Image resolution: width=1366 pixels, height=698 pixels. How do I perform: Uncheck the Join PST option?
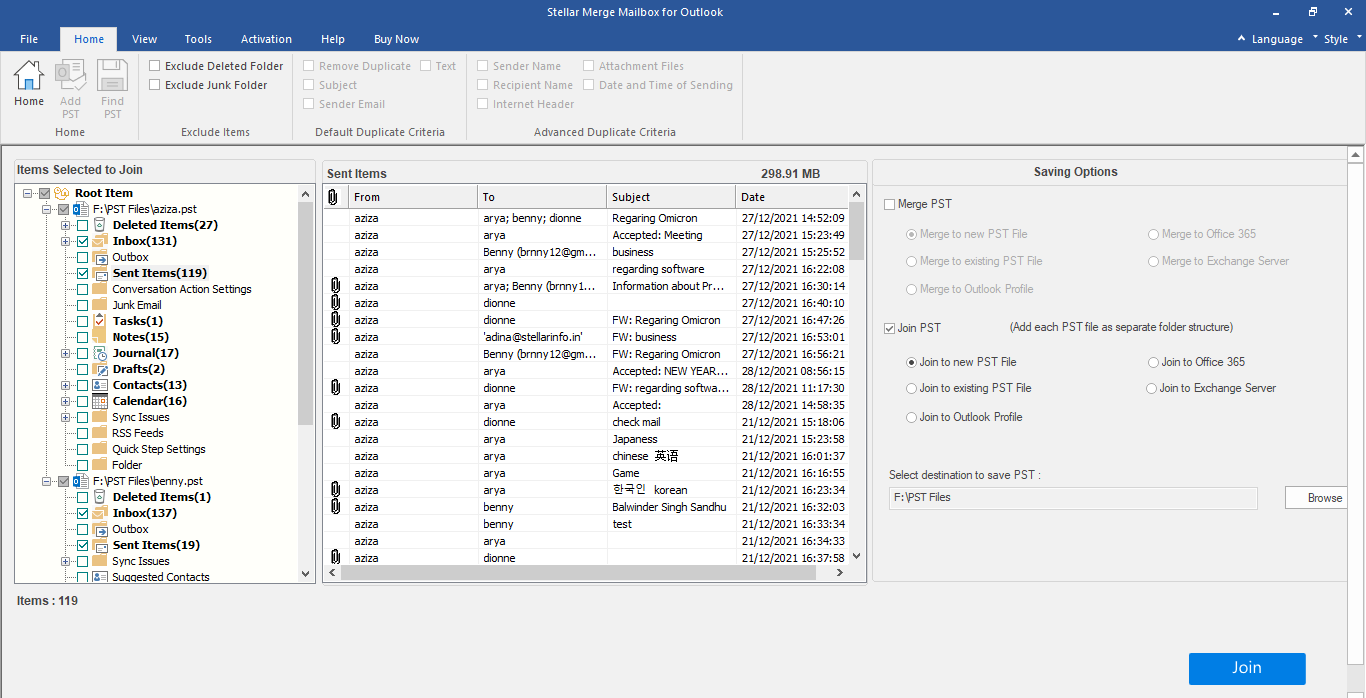click(x=890, y=328)
